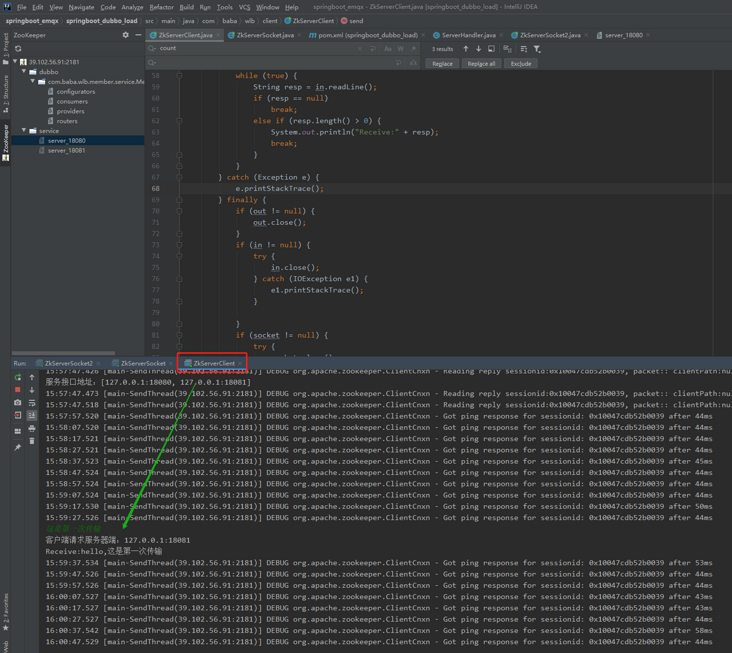
Task: Switch to ZkServerSocket2 run tab
Action: pos(68,364)
